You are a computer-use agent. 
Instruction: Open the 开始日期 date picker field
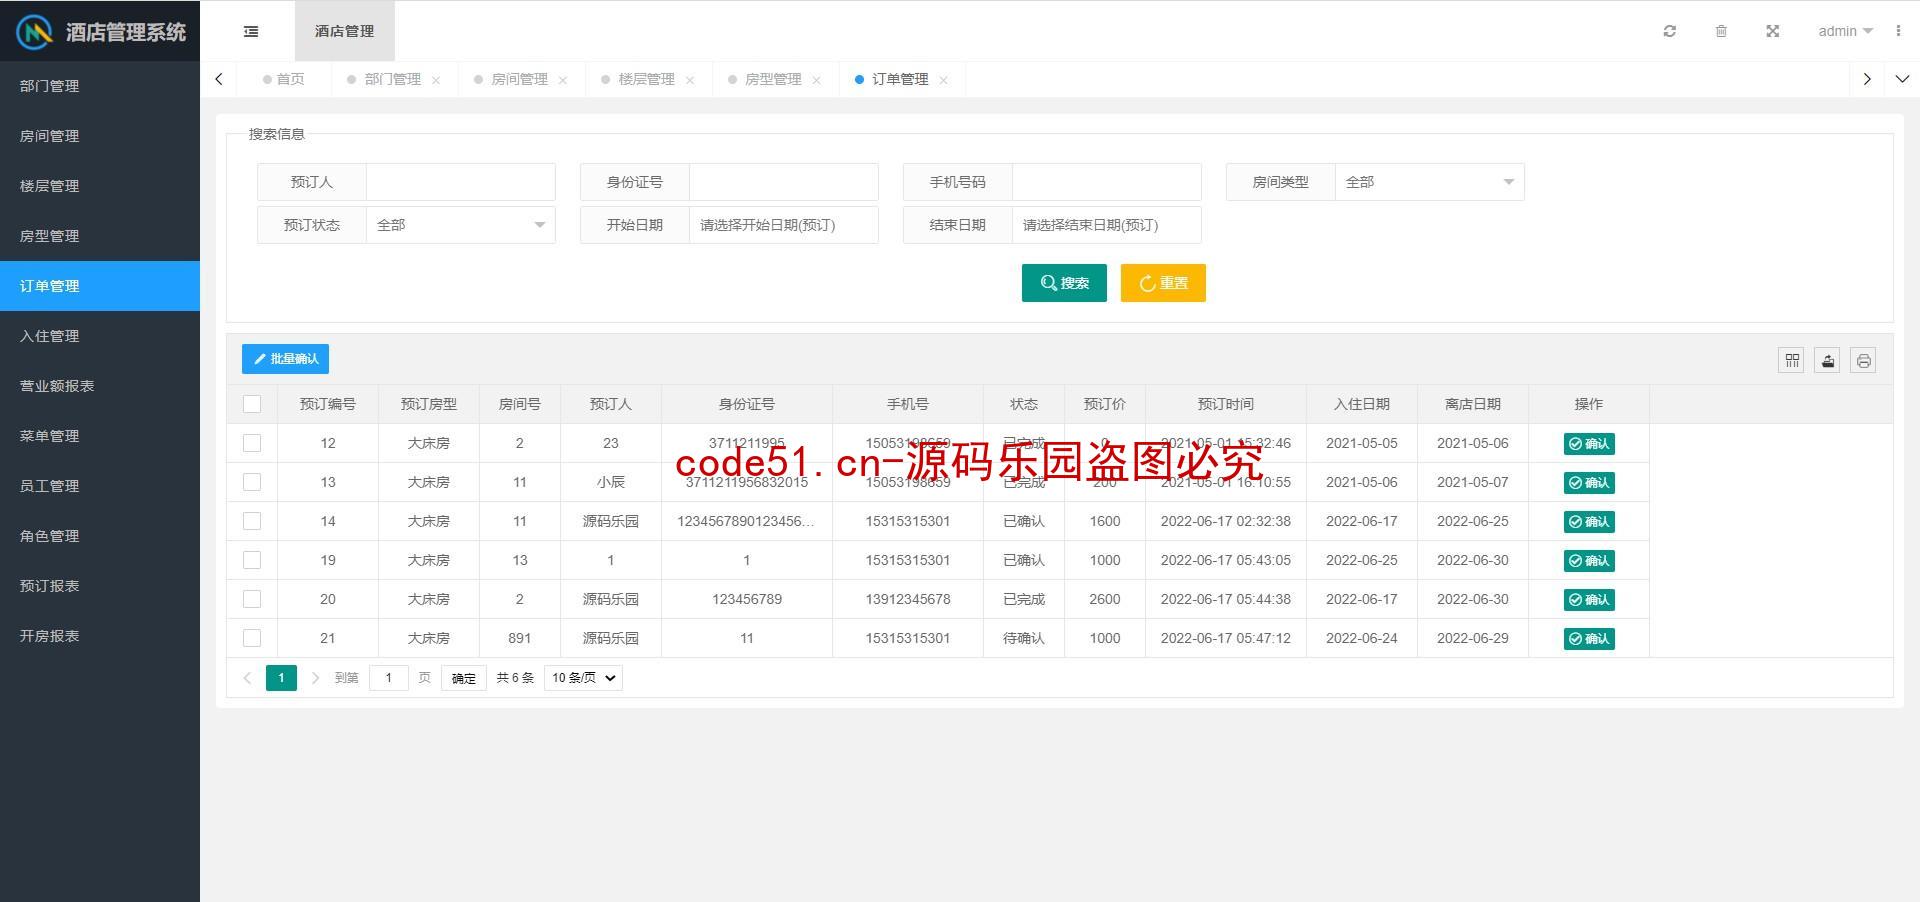783,225
